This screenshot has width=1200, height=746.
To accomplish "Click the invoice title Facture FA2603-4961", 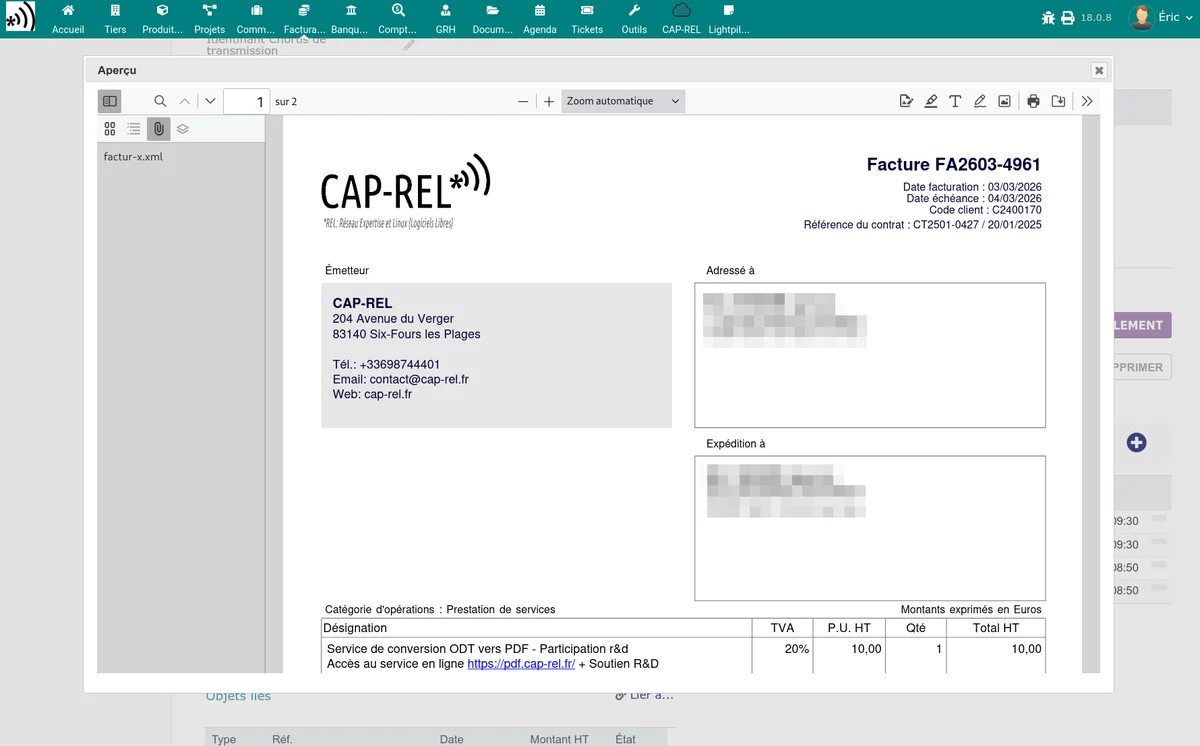I will coord(954,165).
